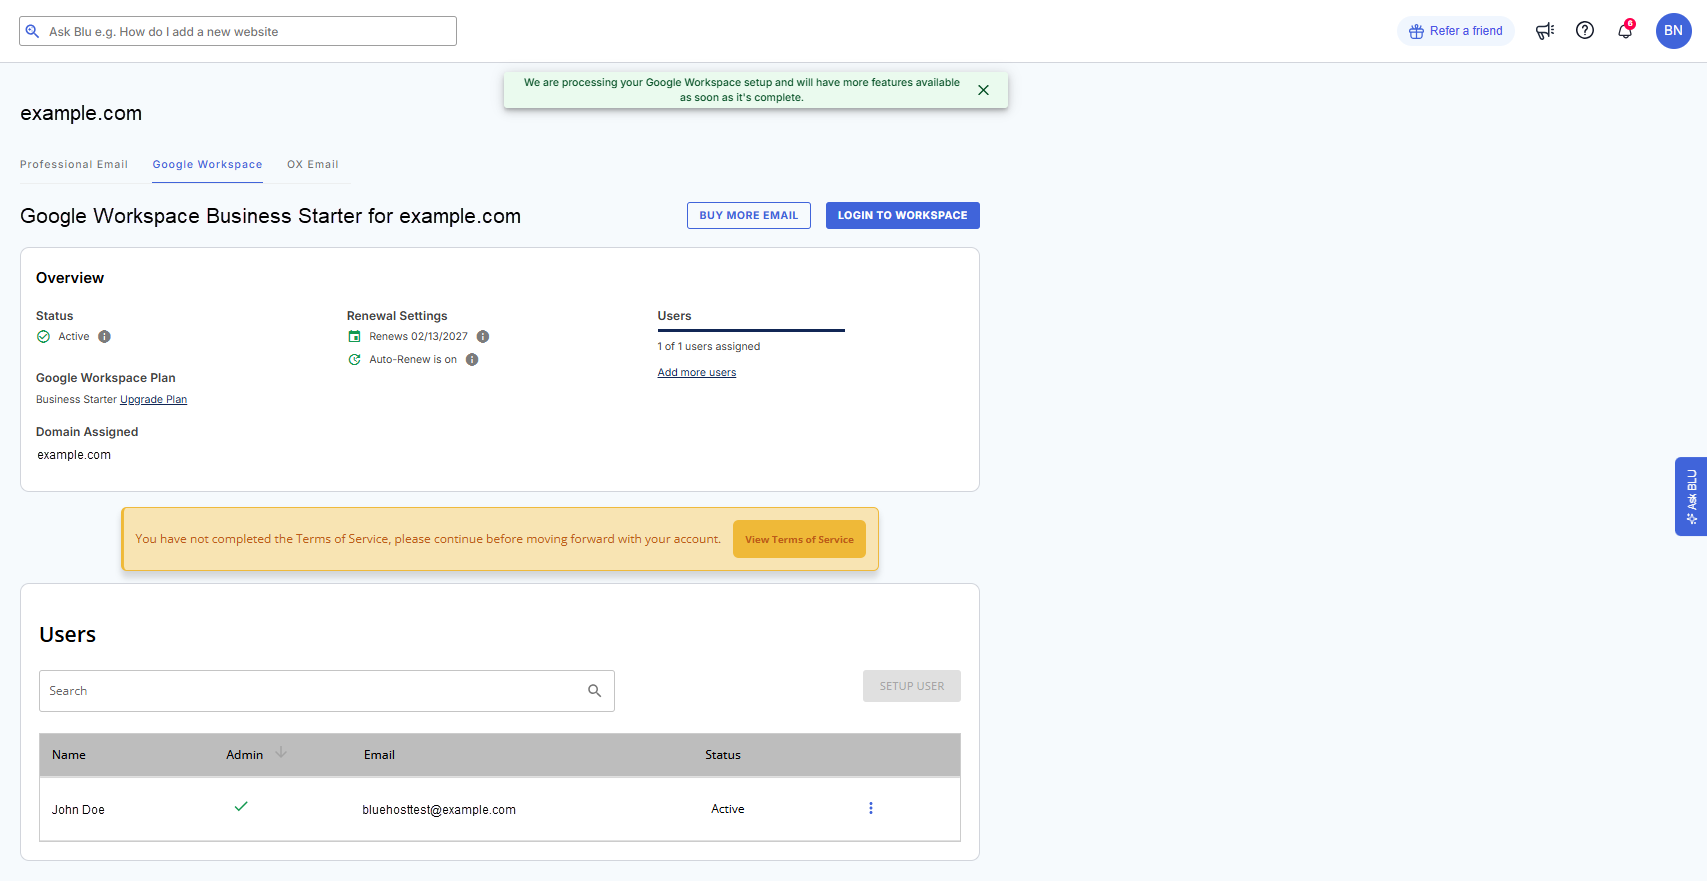This screenshot has width=1707, height=881.
Task: Click the Email column header
Action: tap(379, 755)
